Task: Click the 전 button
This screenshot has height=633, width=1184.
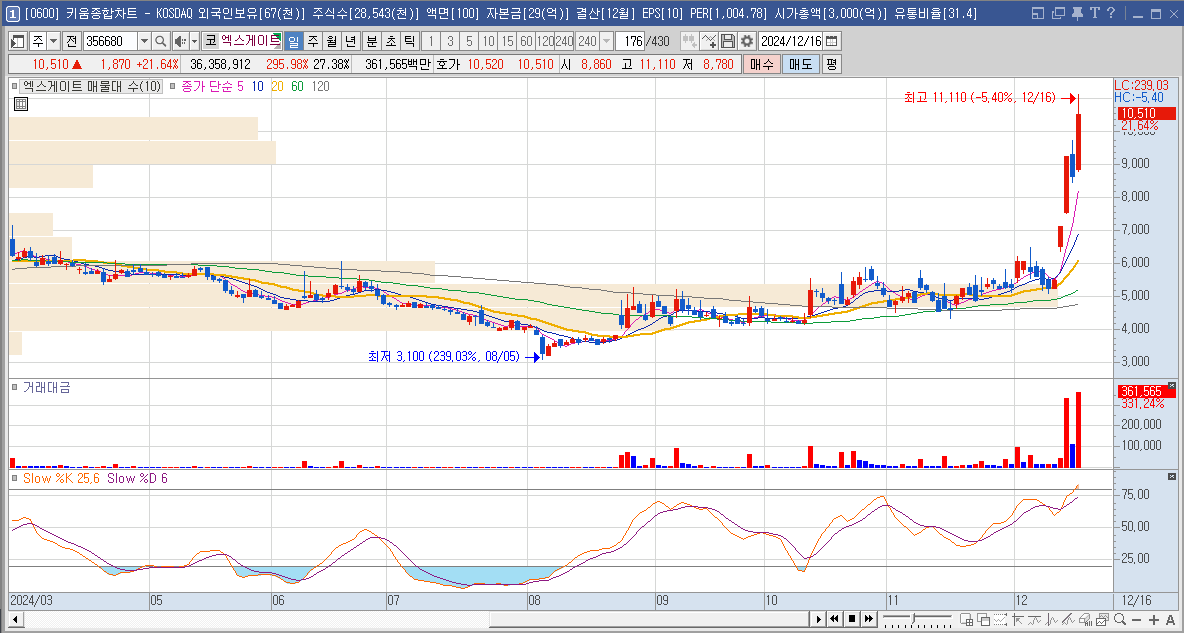Action: click(72, 41)
